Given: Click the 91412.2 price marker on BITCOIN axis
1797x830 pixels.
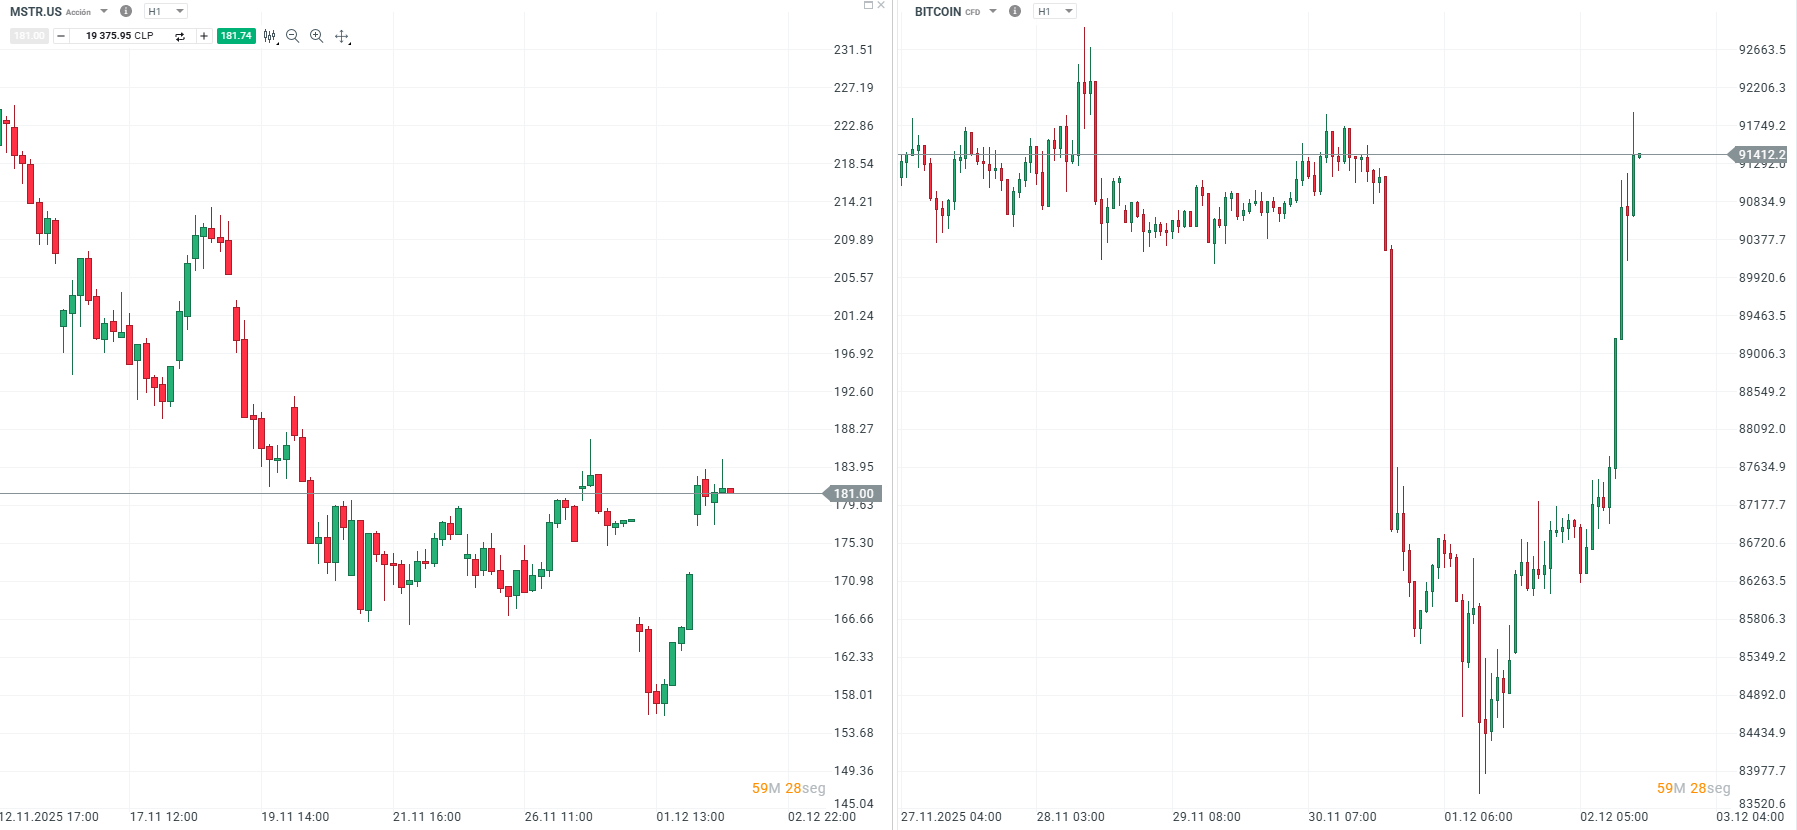Looking at the screenshot, I should point(1761,155).
